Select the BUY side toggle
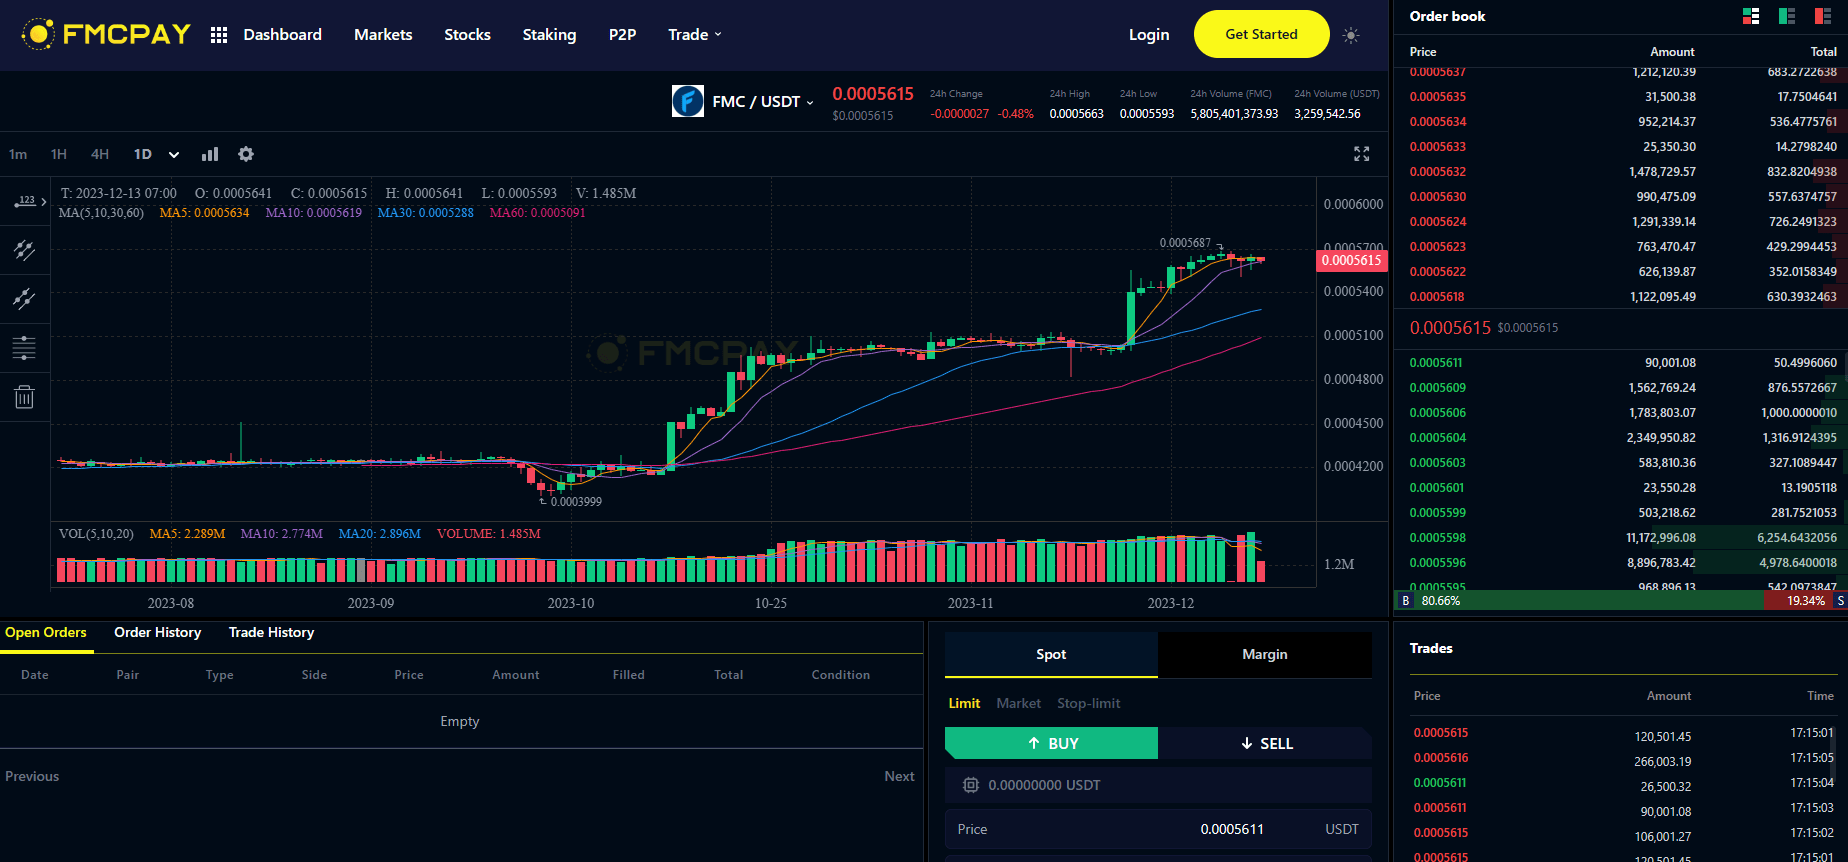 1051,743
